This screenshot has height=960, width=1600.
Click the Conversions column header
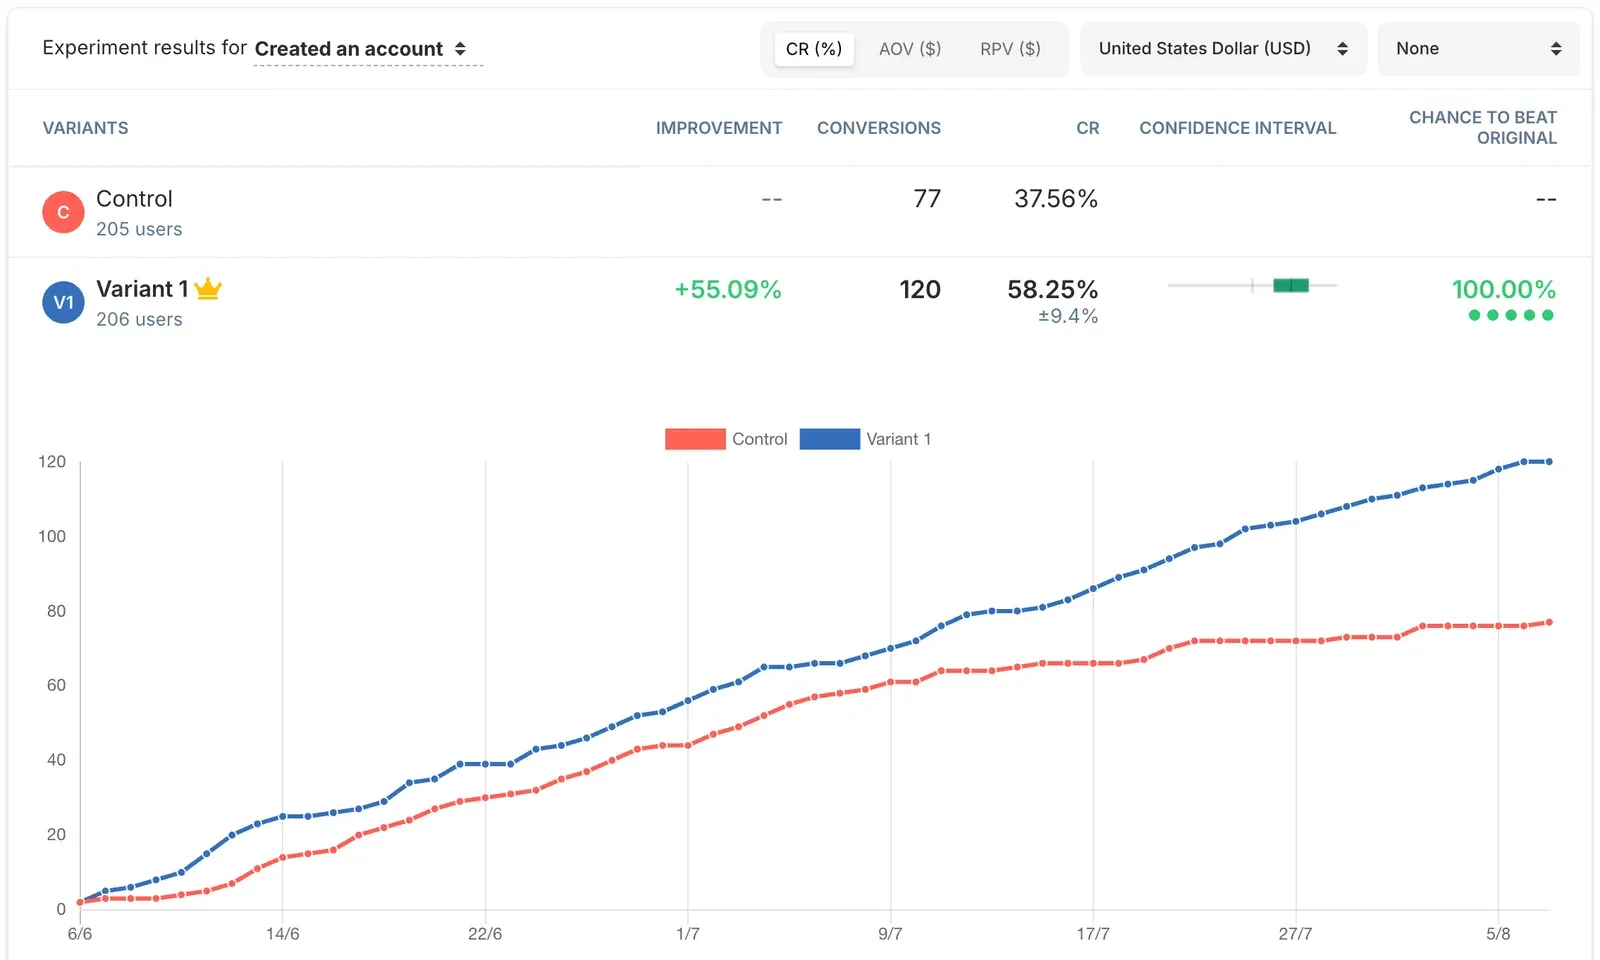coord(879,128)
